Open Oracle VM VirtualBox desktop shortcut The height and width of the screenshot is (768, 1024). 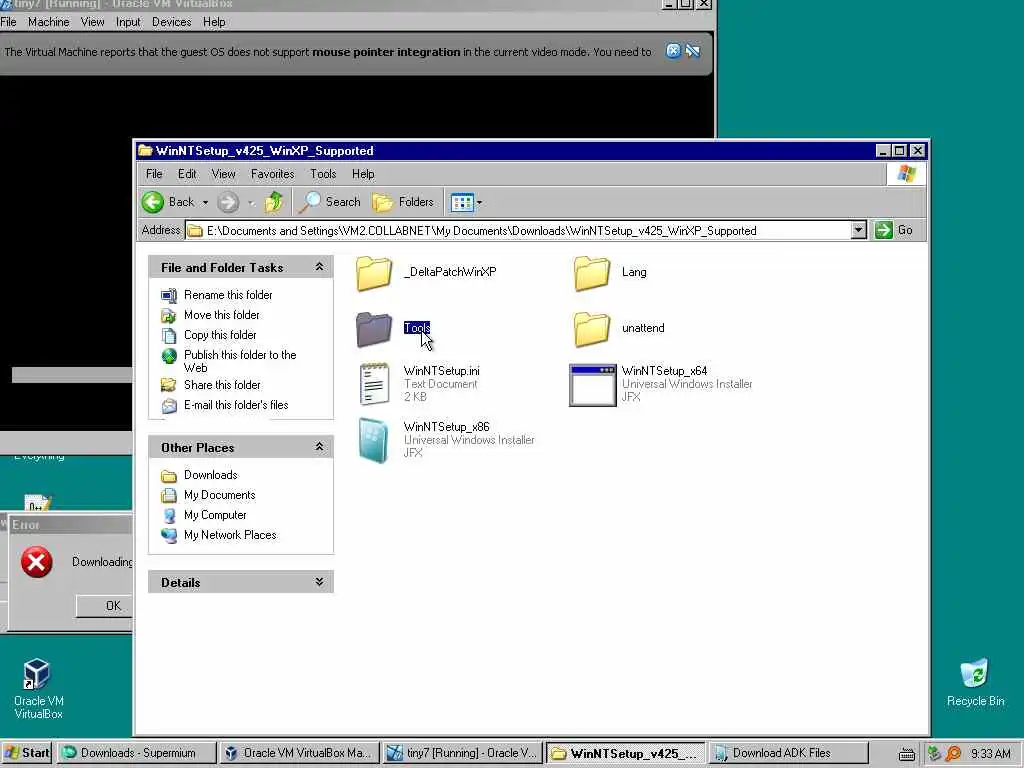(38, 689)
